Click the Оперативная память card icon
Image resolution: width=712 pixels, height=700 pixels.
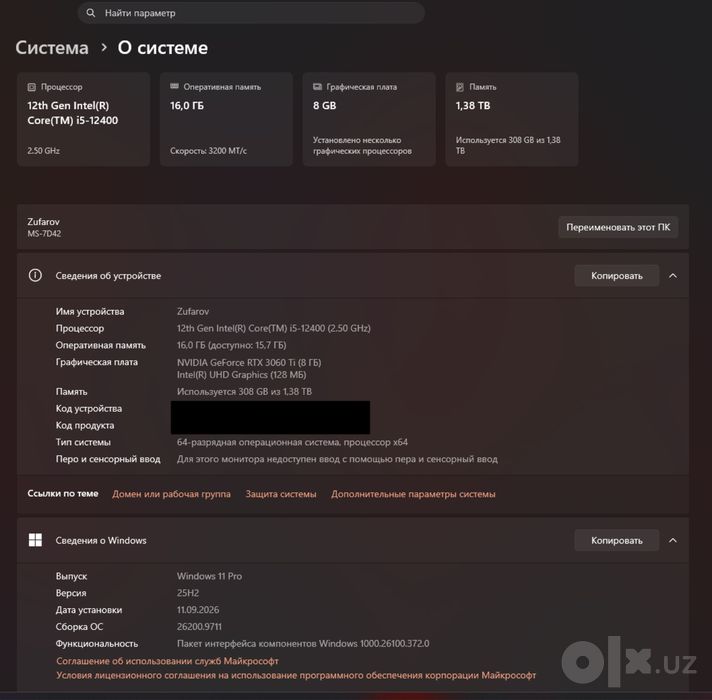(174, 86)
